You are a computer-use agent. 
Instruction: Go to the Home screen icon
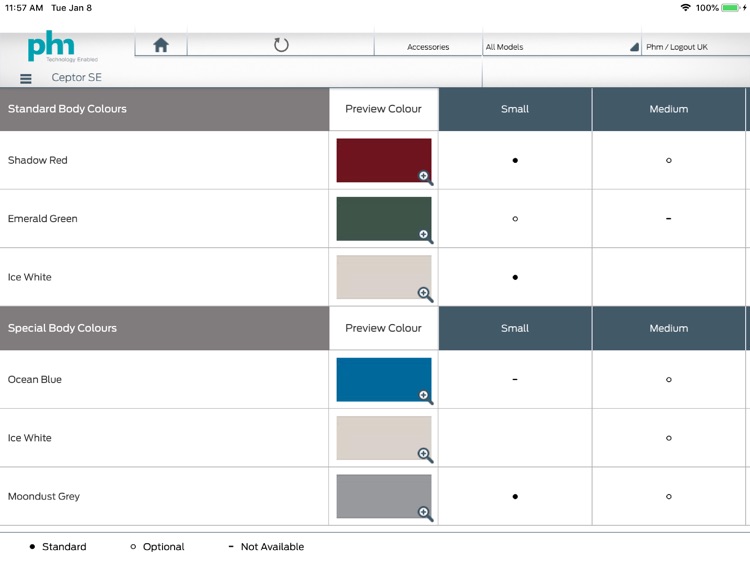[161, 45]
